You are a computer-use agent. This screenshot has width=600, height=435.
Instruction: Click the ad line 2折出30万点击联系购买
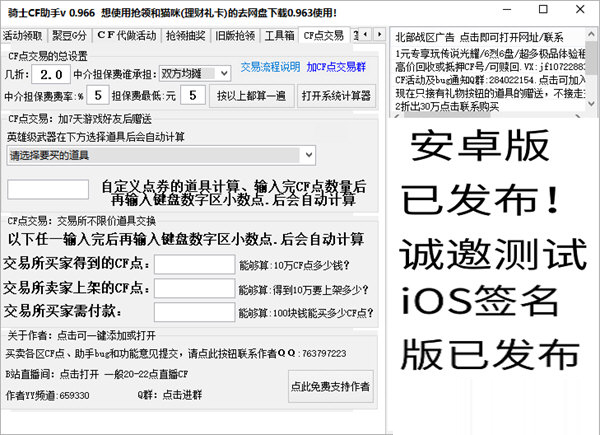(447, 106)
